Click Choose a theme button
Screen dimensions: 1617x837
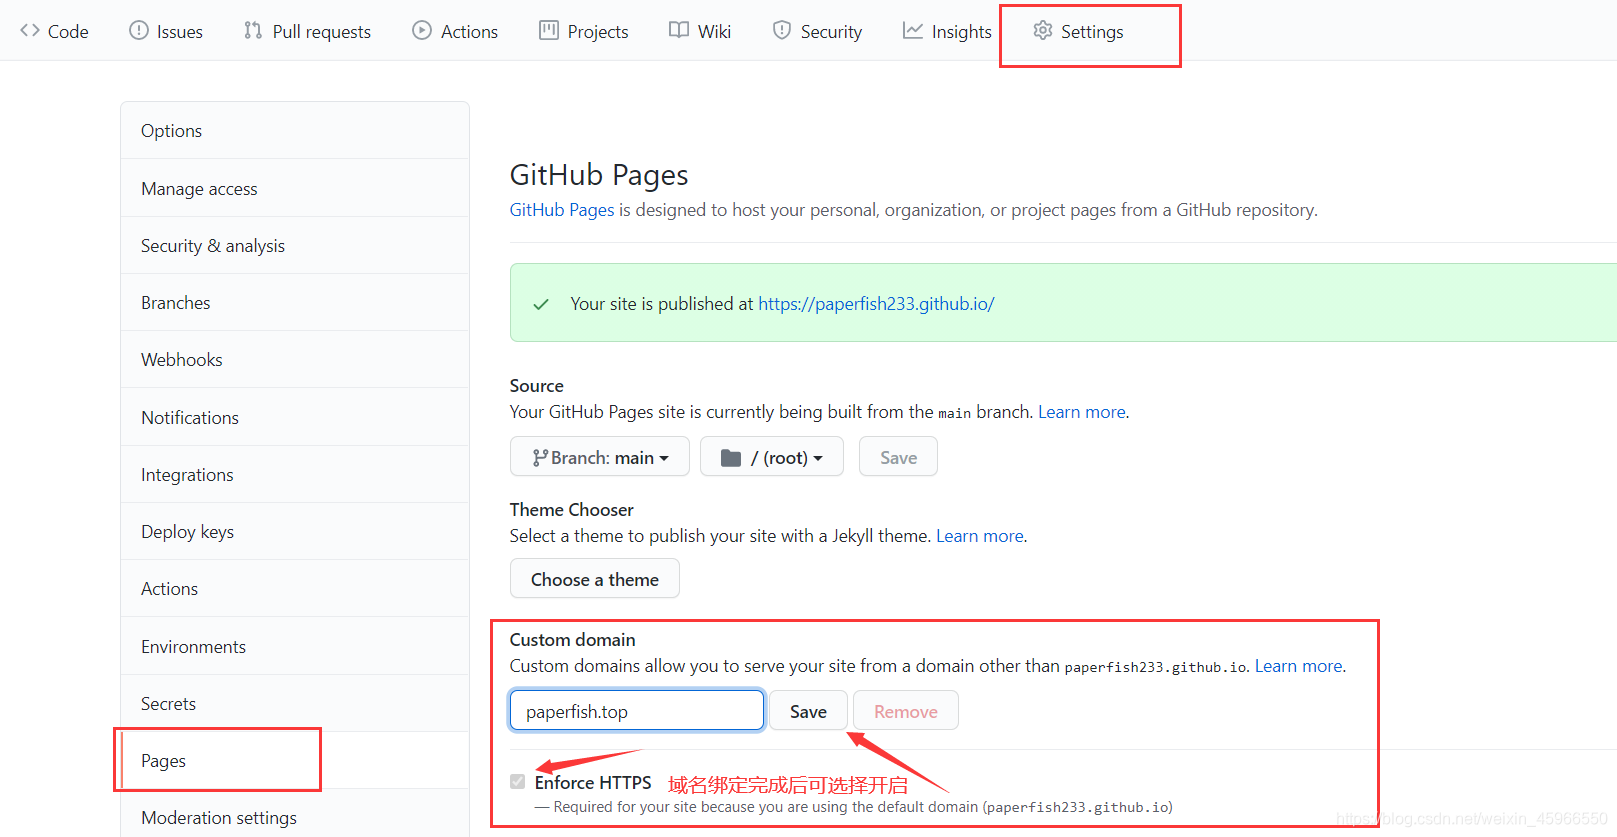click(595, 579)
